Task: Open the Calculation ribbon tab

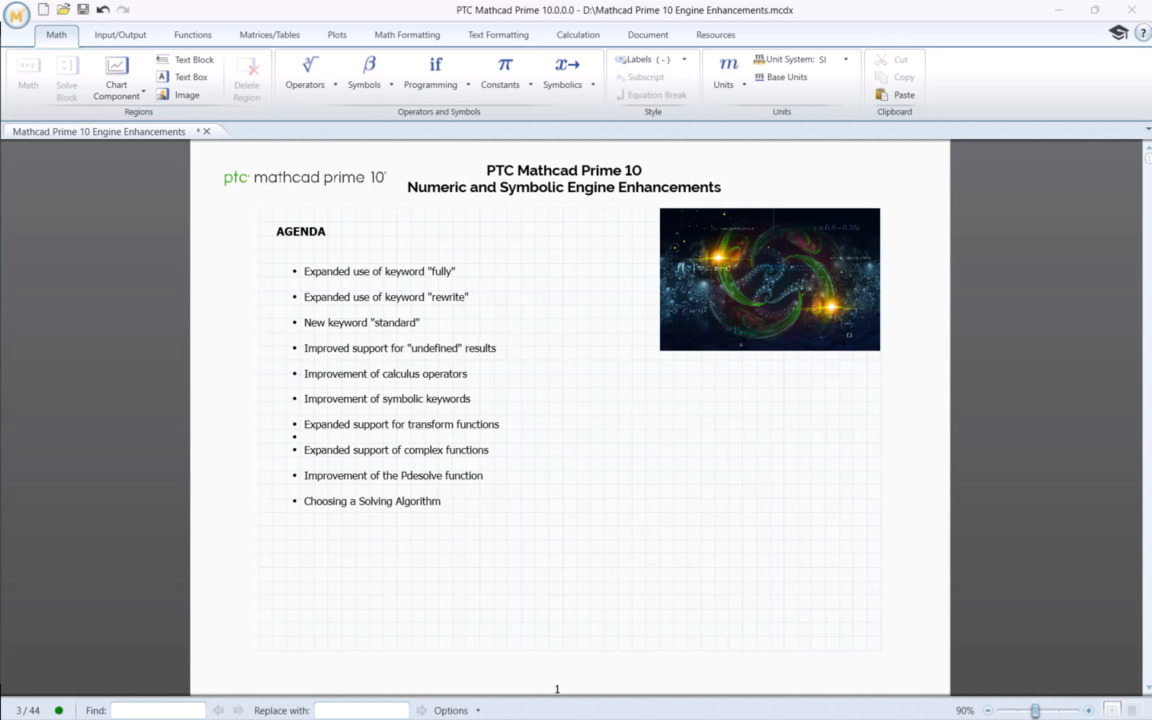Action: (578, 35)
